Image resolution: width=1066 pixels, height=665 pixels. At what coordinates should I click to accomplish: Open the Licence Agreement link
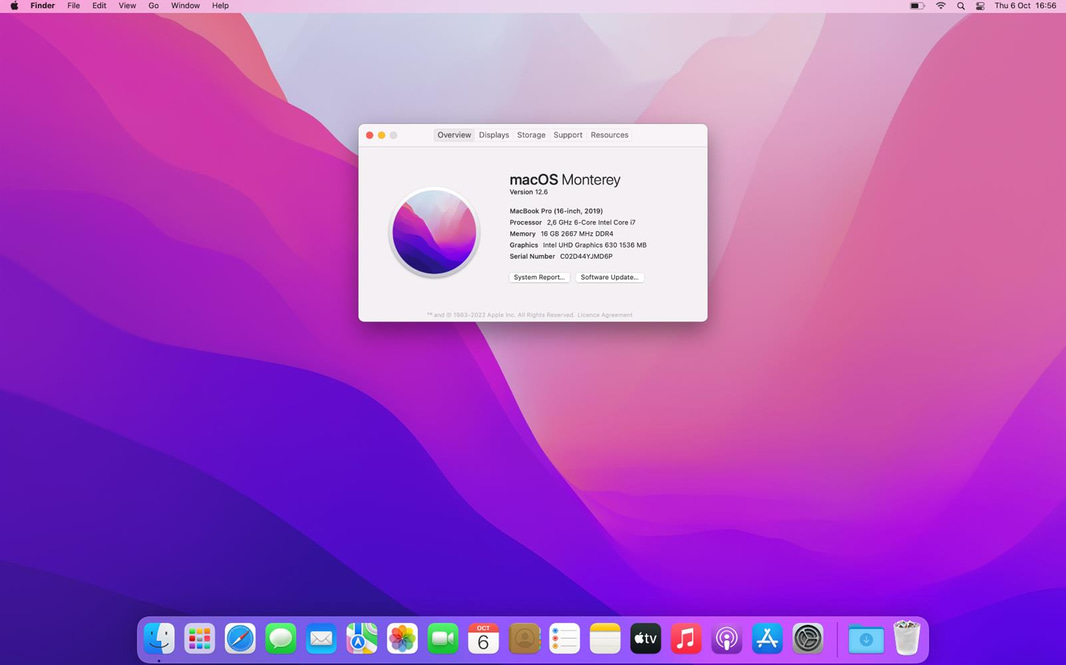[604, 315]
